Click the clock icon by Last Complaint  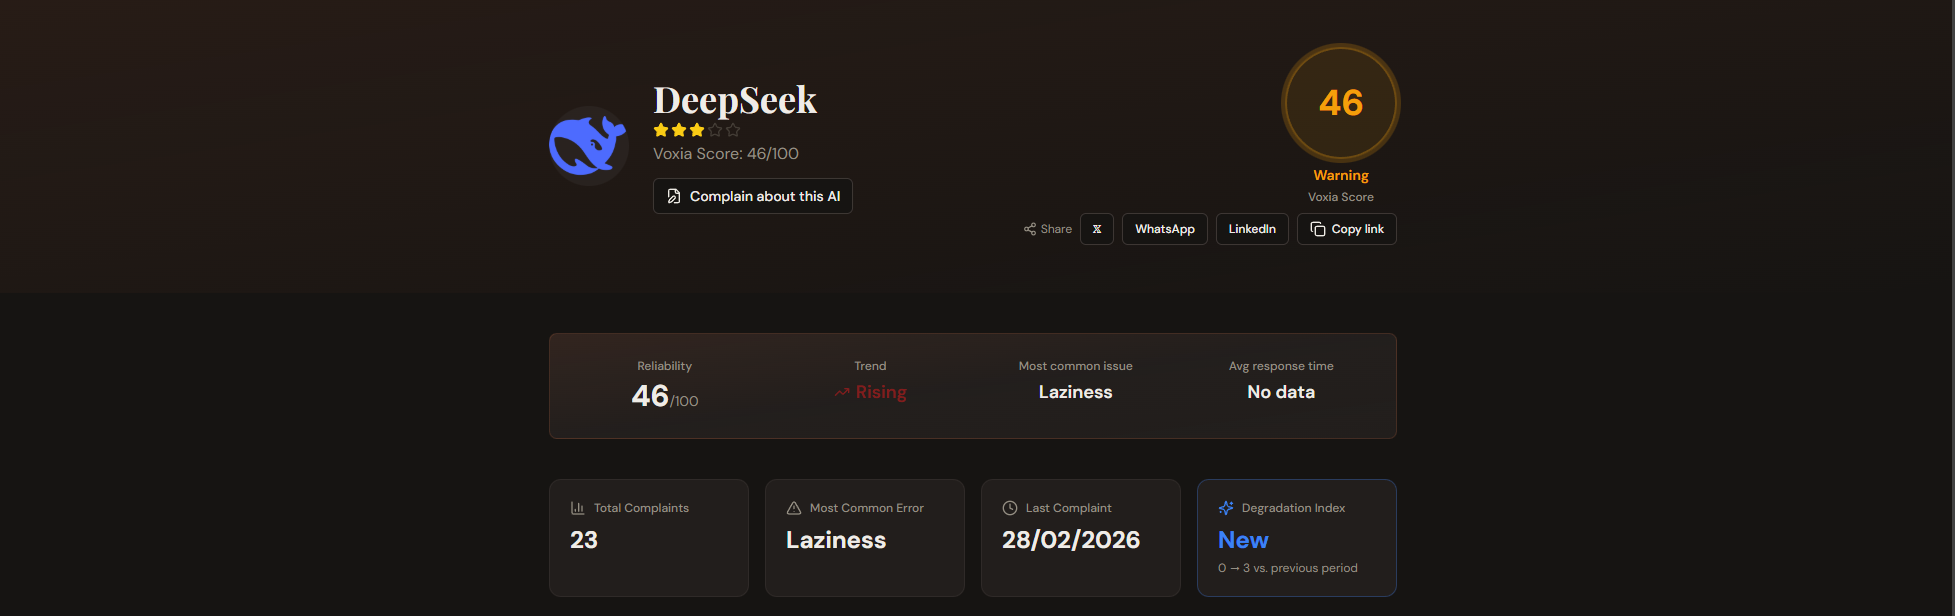click(x=1010, y=508)
